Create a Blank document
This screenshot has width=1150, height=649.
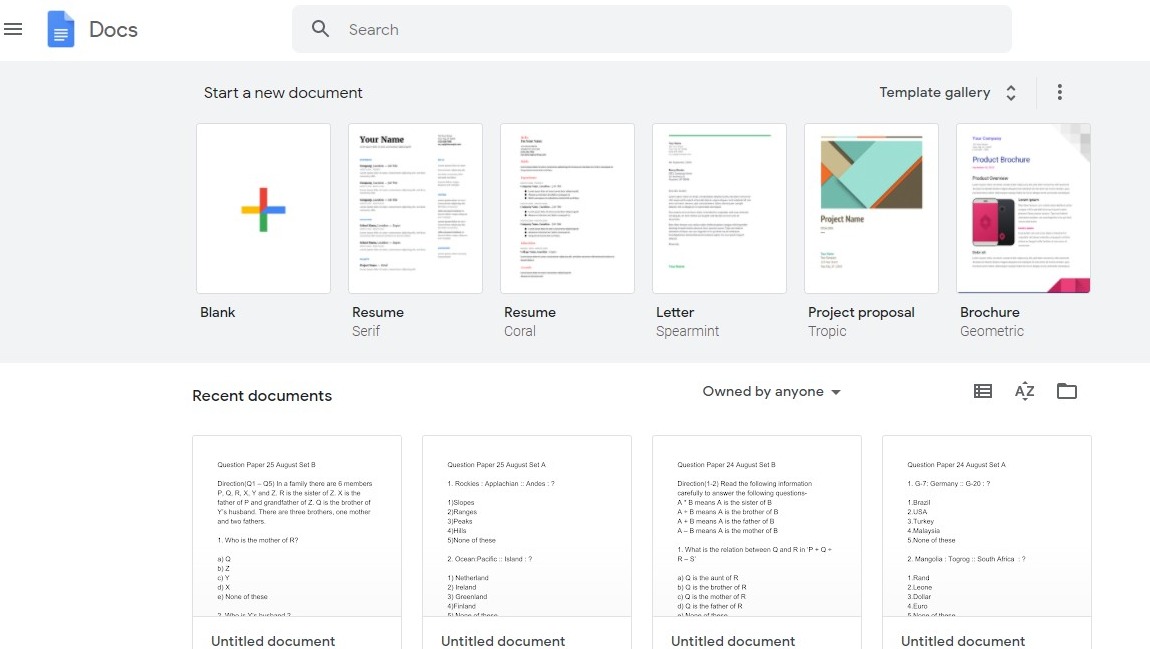(263, 208)
